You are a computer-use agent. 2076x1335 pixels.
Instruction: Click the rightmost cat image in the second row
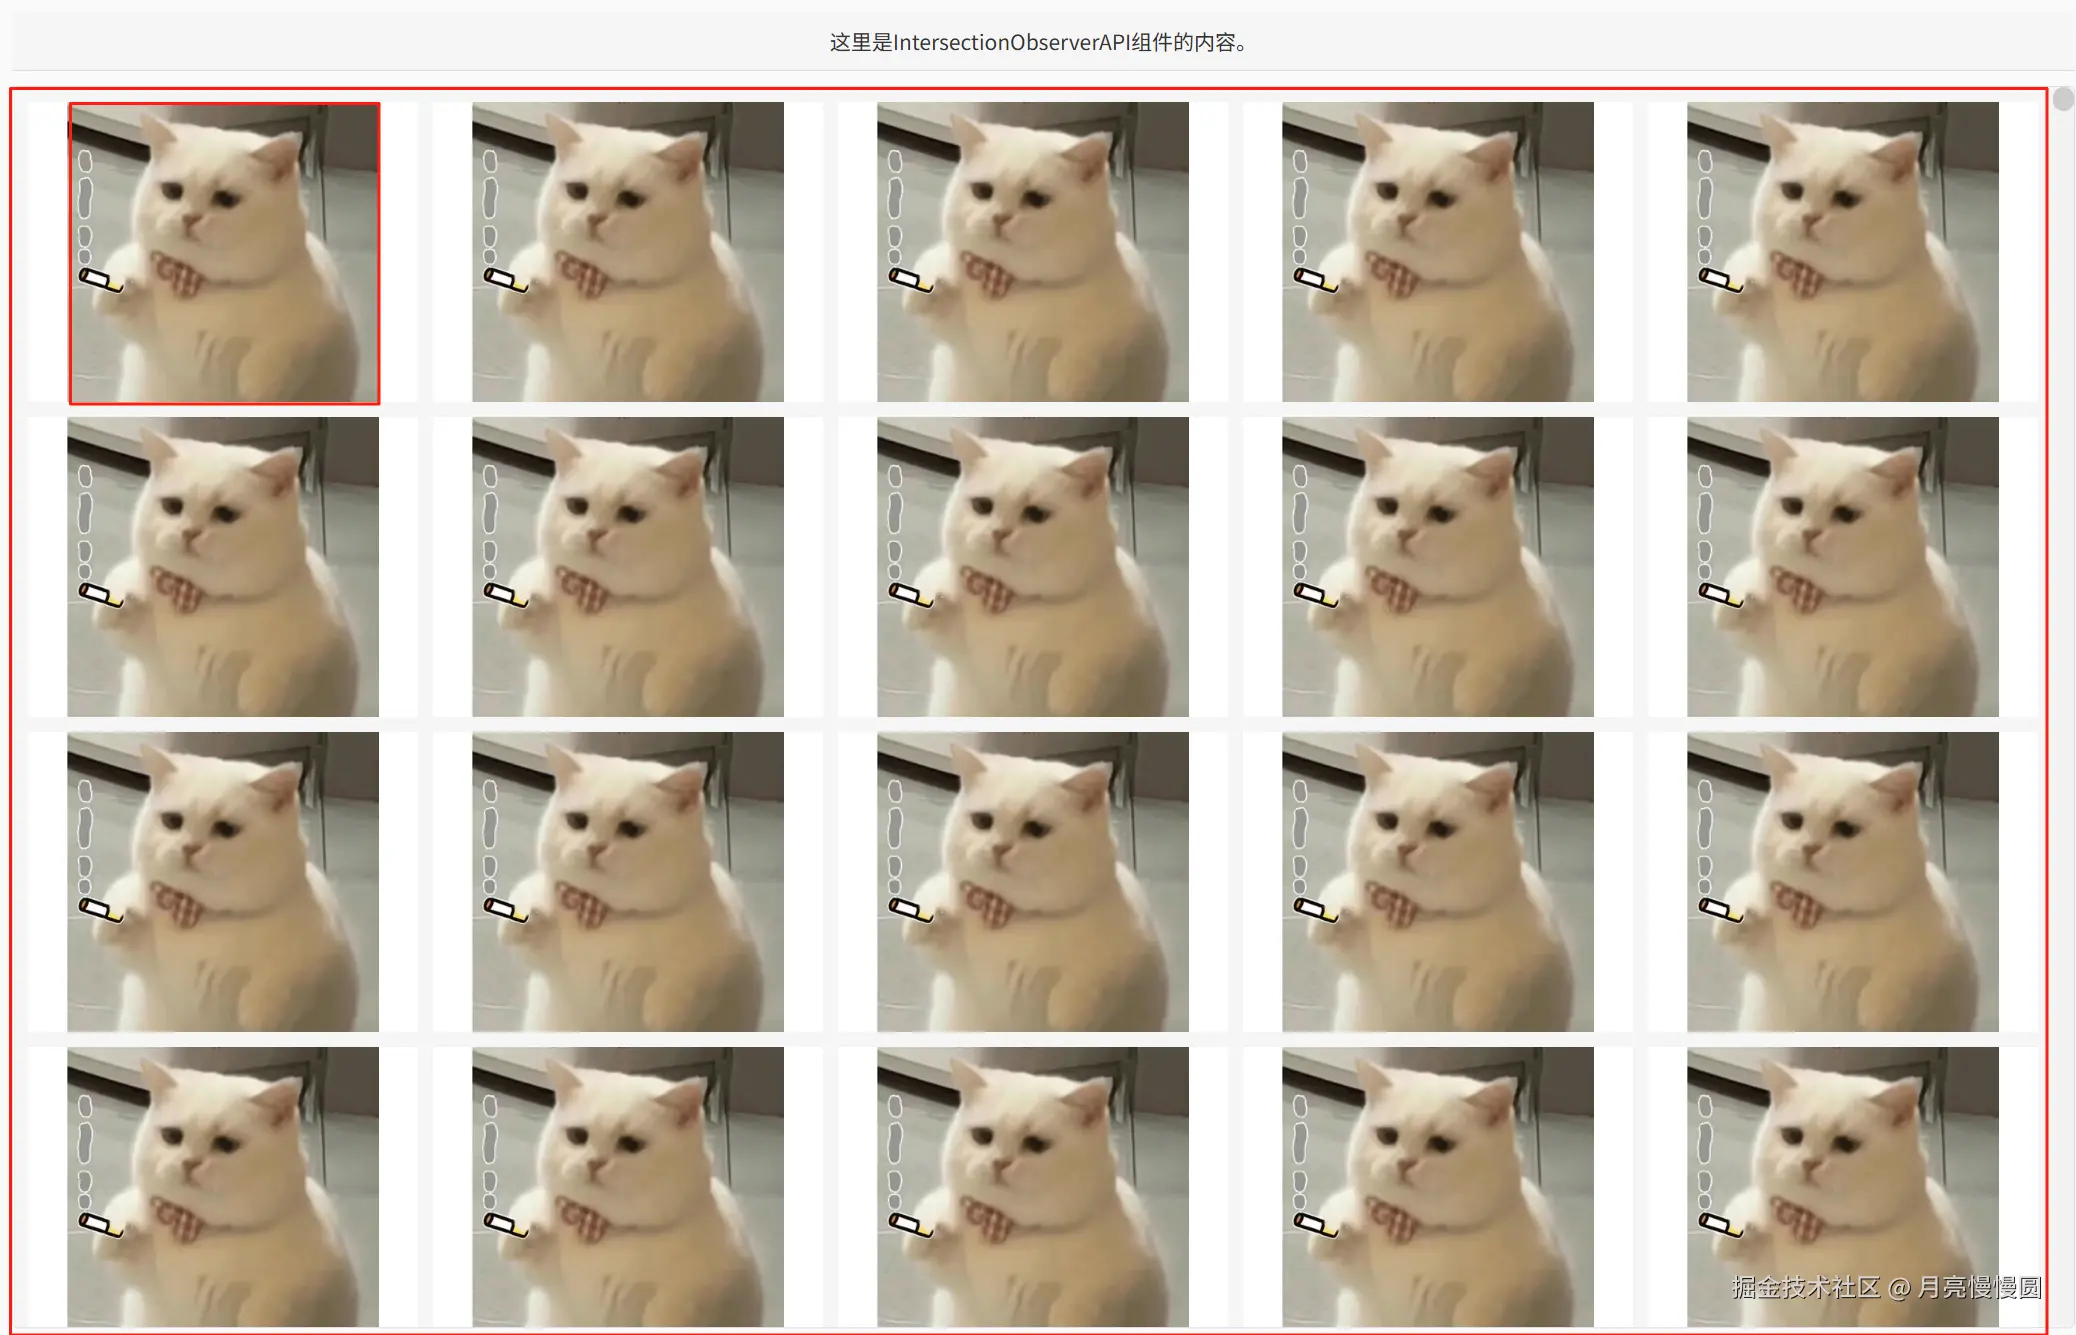click(x=1840, y=565)
